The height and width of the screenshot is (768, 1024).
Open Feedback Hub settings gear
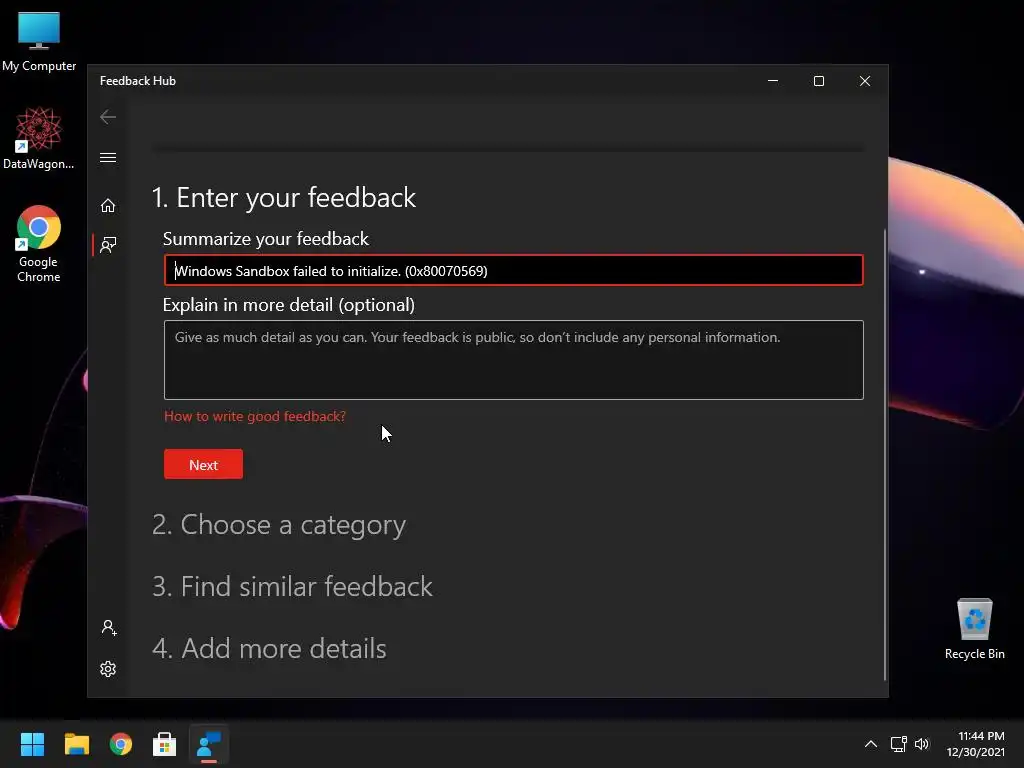click(x=108, y=669)
